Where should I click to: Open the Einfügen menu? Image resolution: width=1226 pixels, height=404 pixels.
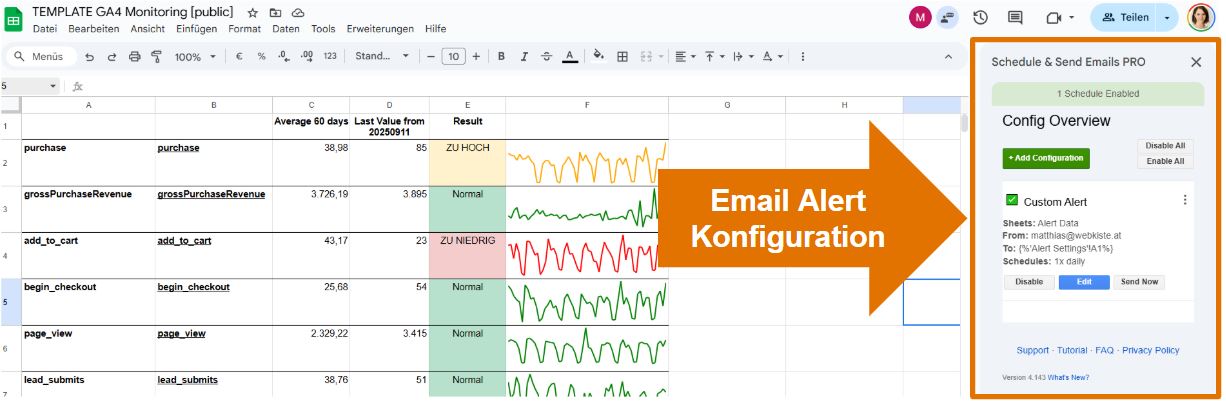point(196,29)
